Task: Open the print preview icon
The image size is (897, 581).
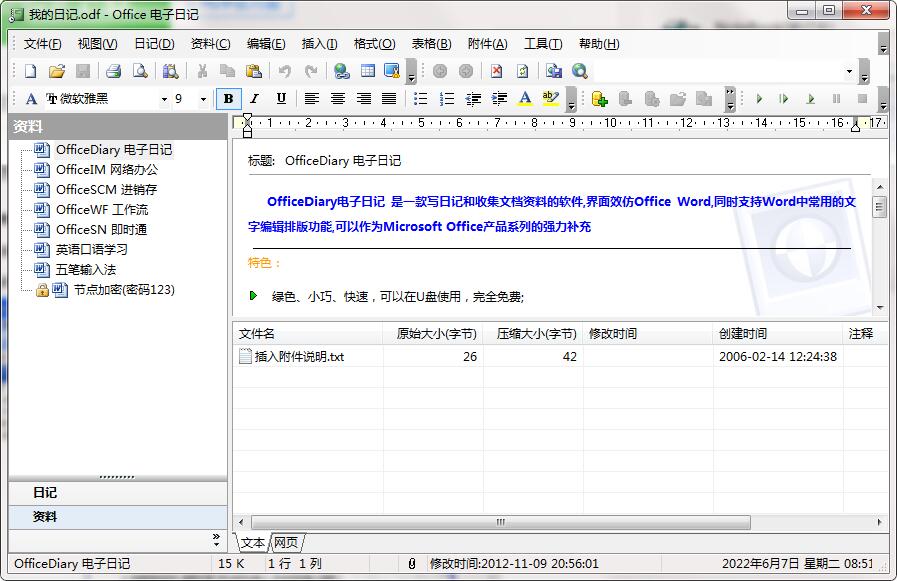Action: coord(141,71)
